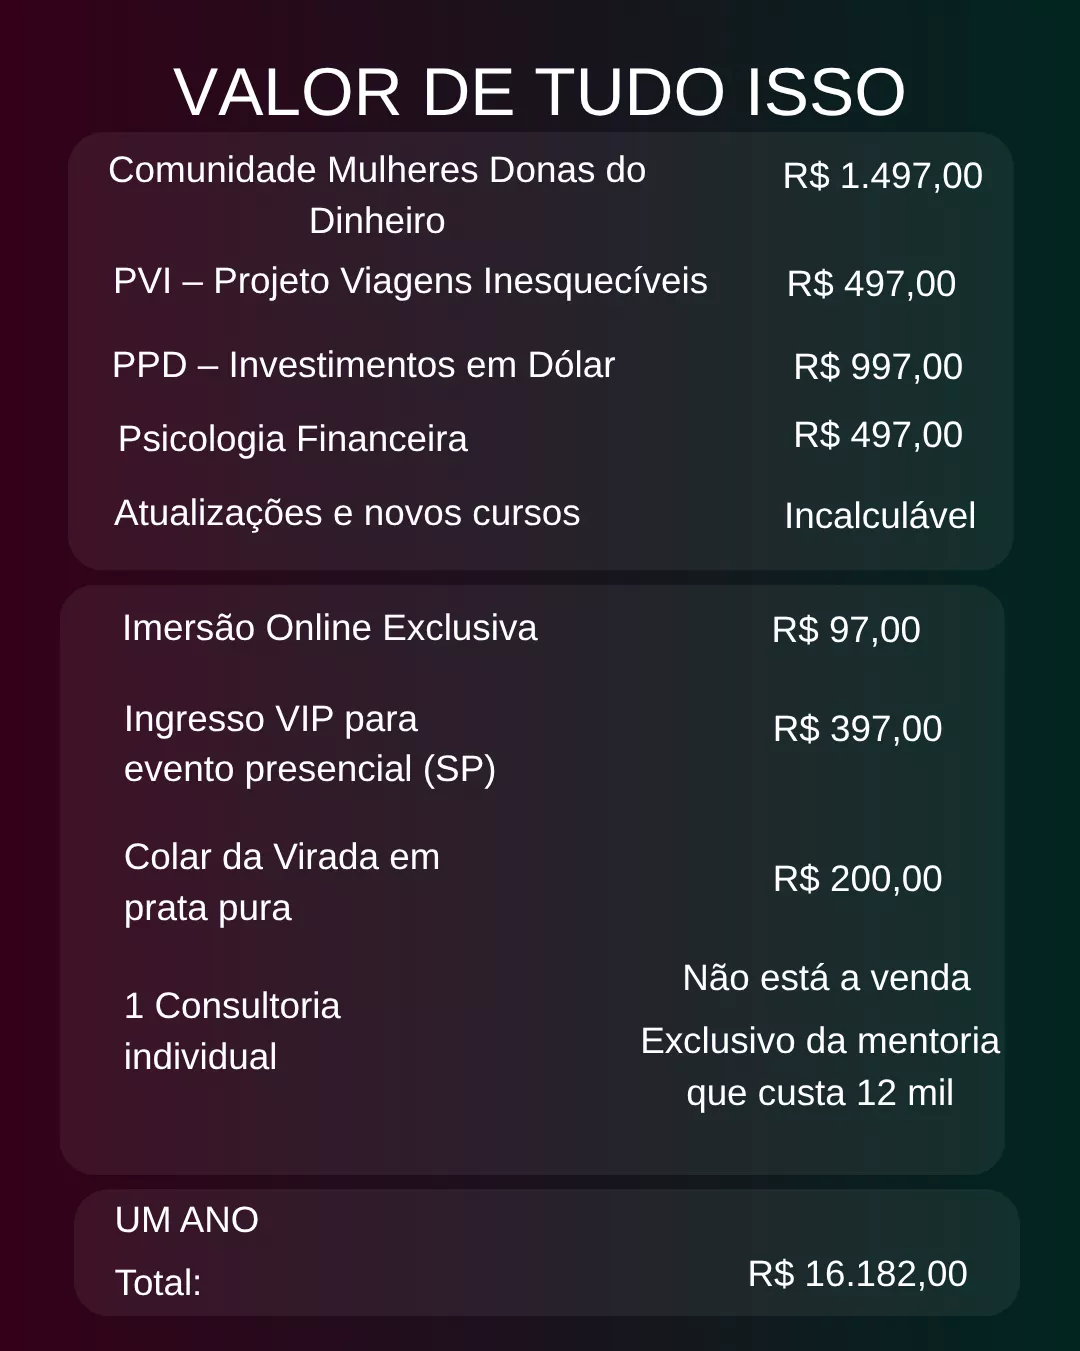This screenshot has height=1351, width=1080.
Task: Select 'Imersão Online Exclusiva' item
Action: point(329,628)
